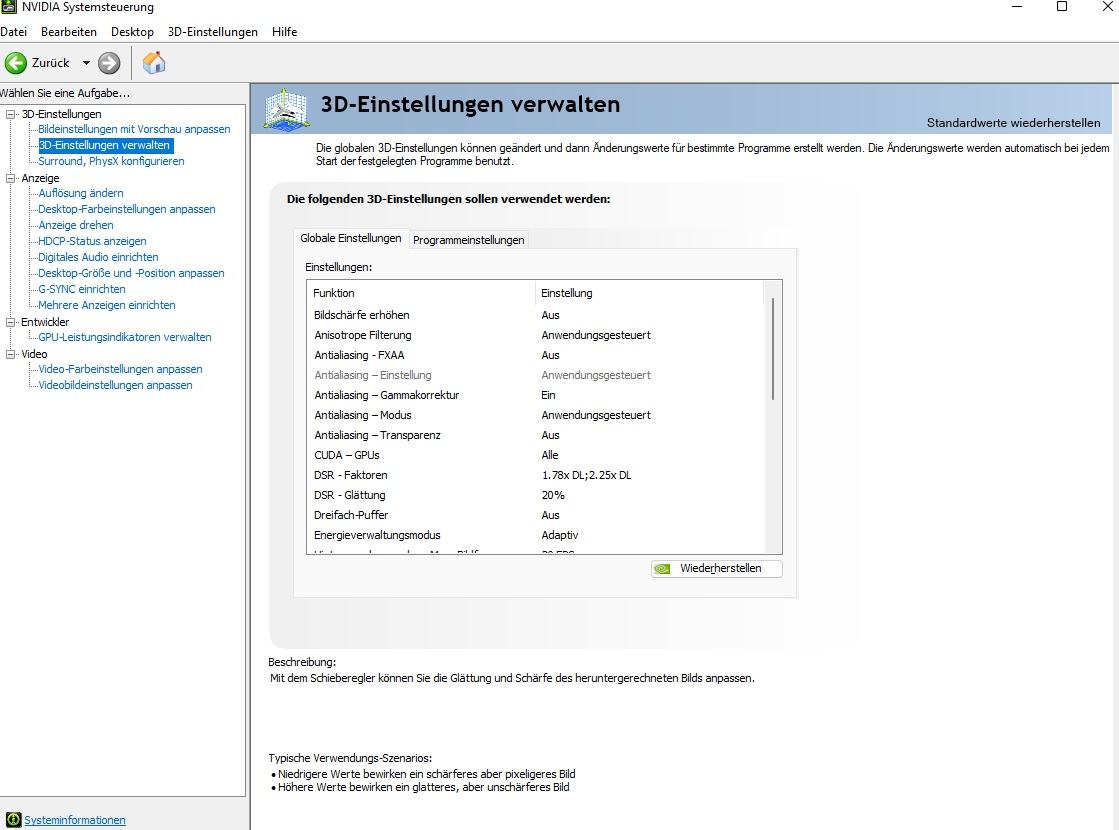
Task: Open Digitales Audio einrichten
Action: [98, 257]
